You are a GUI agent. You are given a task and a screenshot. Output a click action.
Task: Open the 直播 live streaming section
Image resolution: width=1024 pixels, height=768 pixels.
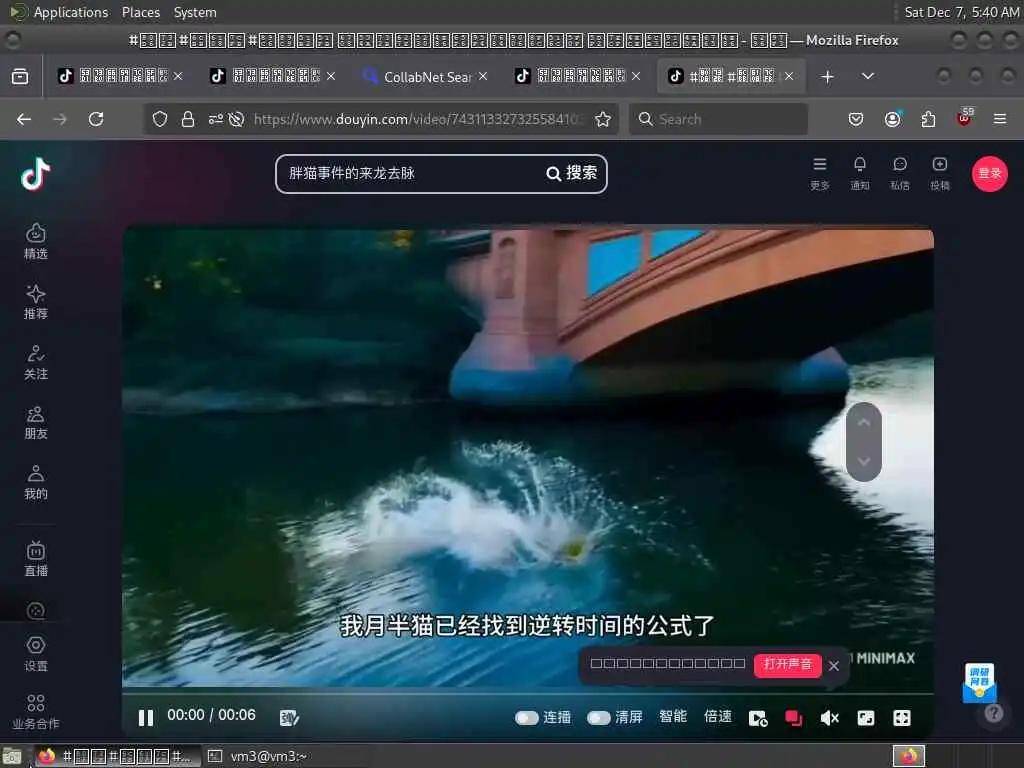pos(36,560)
